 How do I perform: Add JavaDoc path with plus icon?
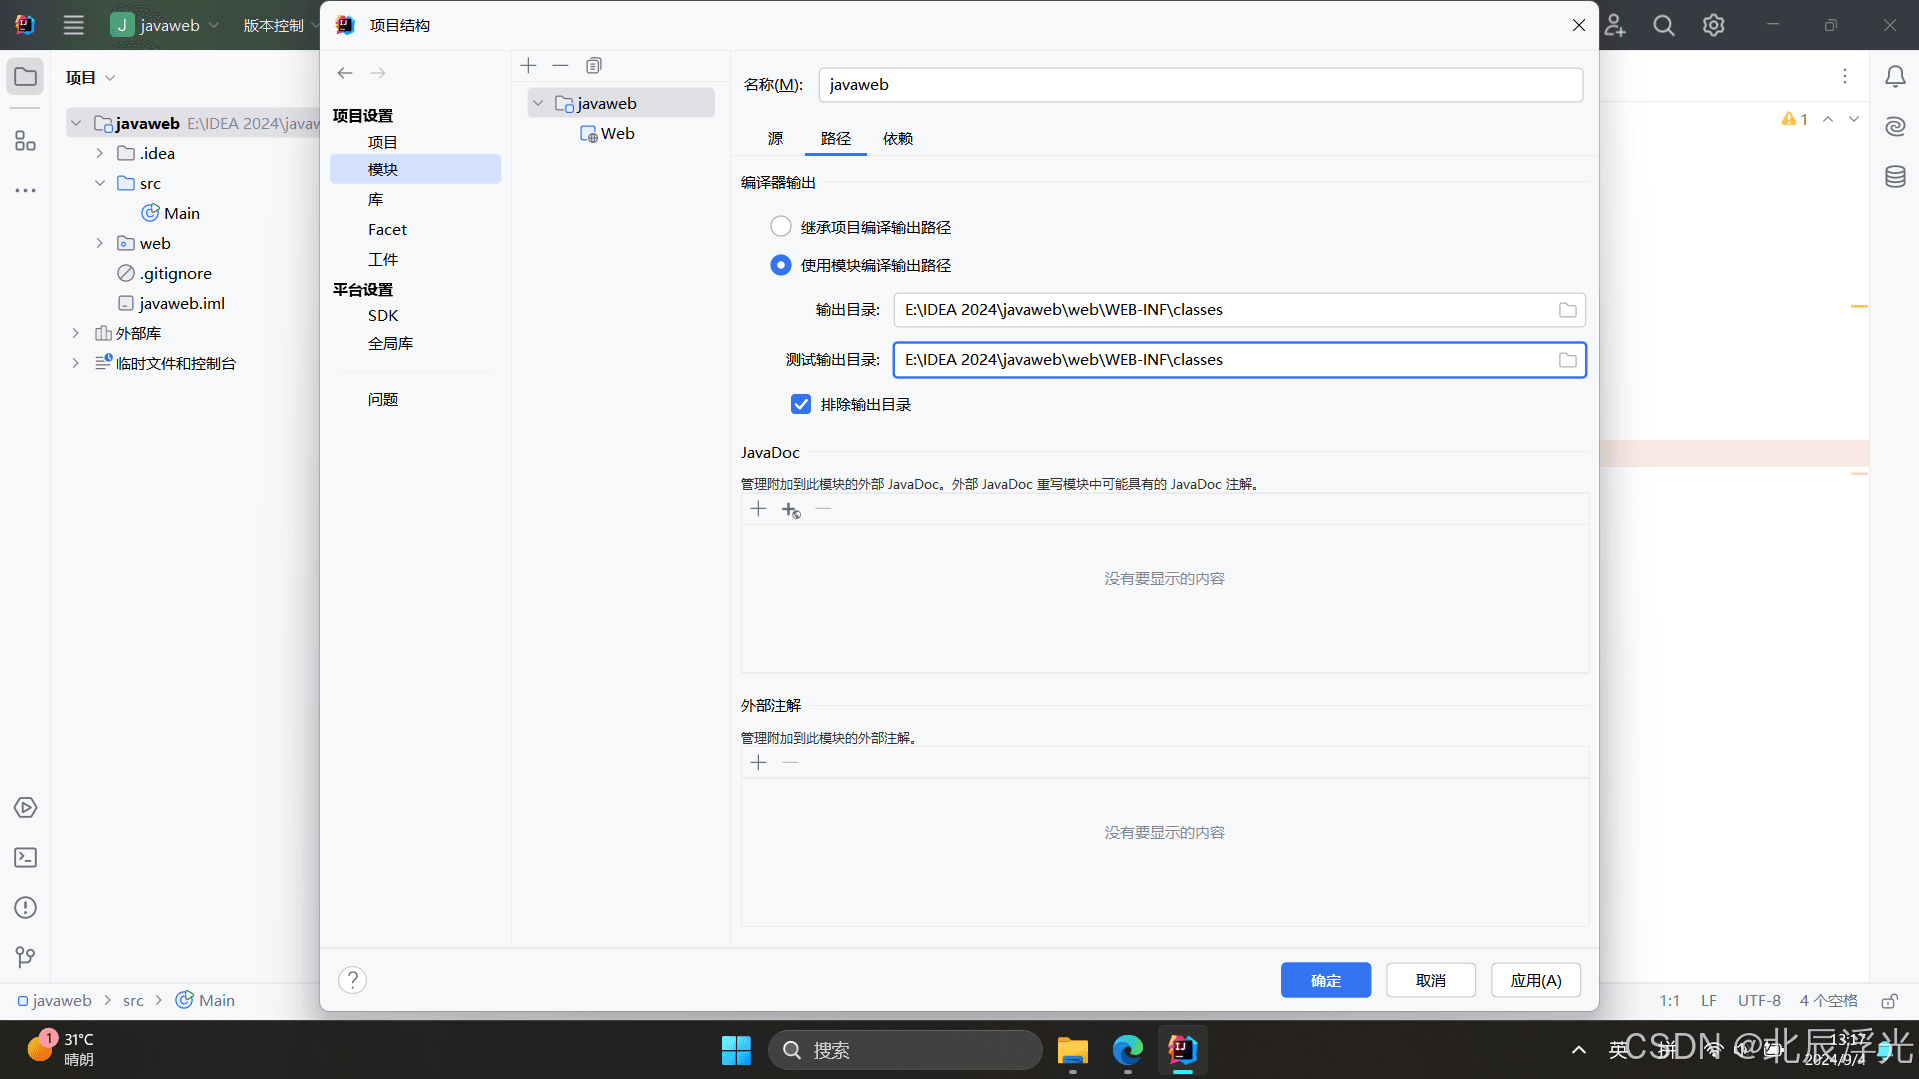point(758,510)
